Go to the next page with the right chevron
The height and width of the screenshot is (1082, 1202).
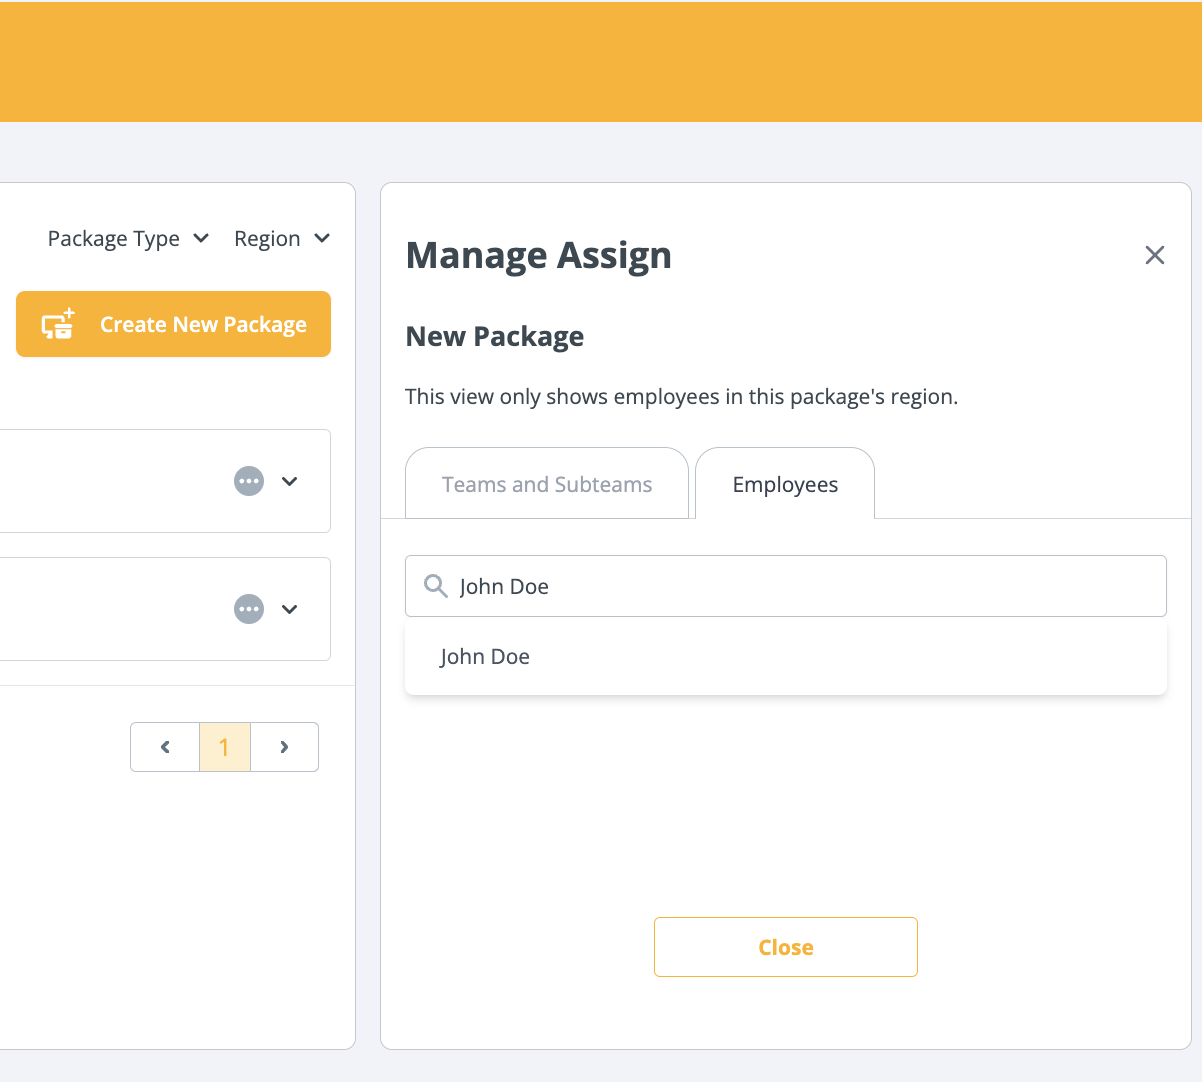[284, 746]
